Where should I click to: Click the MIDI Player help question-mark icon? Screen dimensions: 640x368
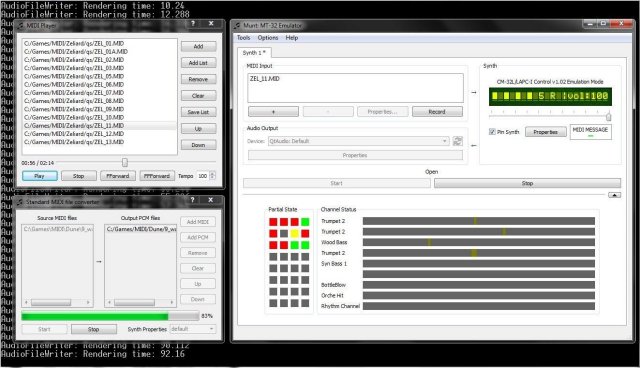coord(193,24)
